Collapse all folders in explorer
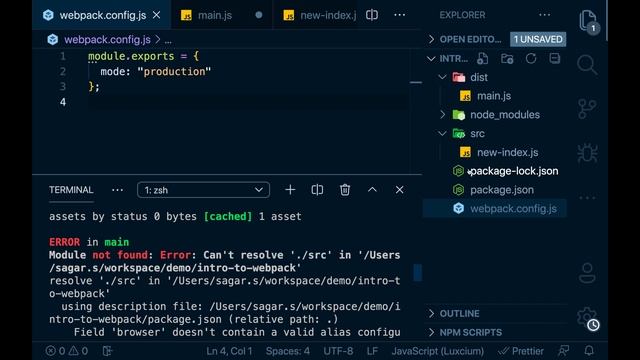 pyautogui.click(x=555, y=58)
